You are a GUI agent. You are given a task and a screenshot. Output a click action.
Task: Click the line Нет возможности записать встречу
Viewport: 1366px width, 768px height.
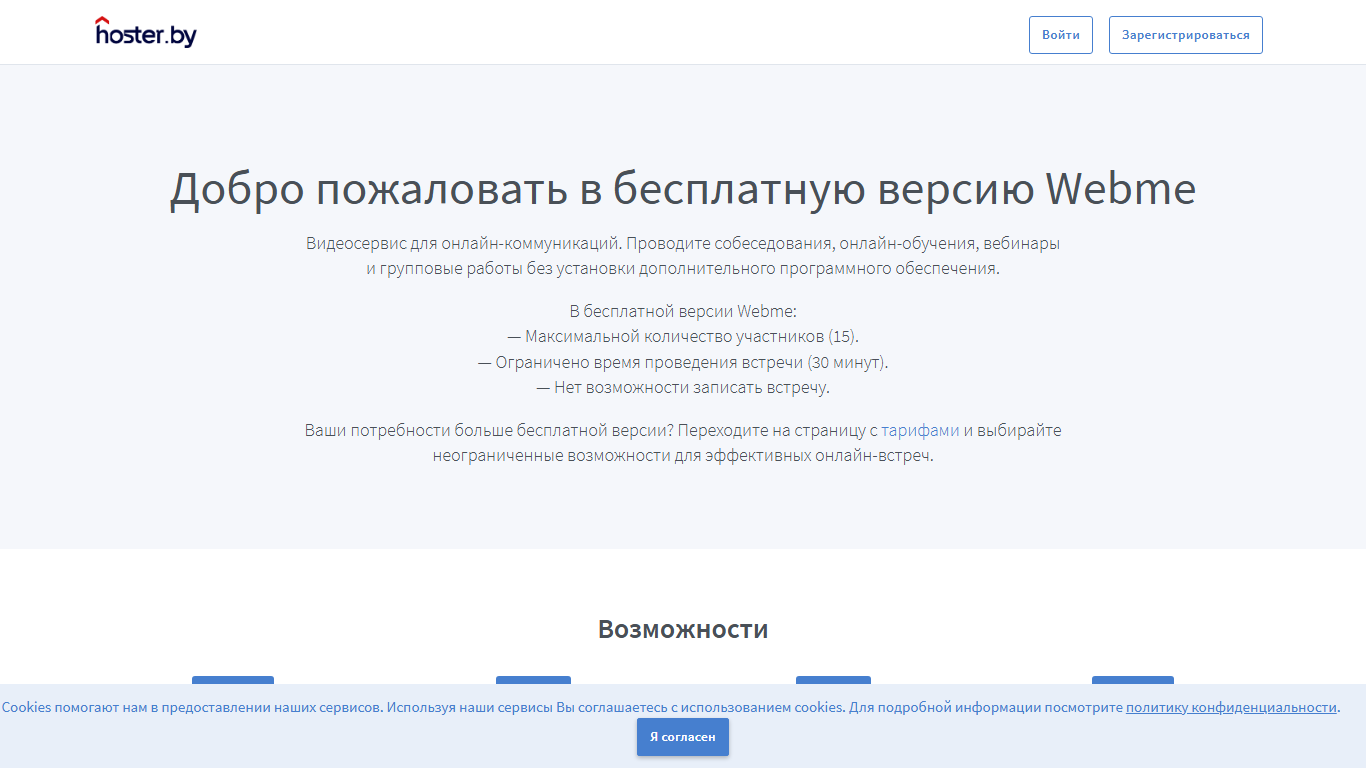pyautogui.click(x=683, y=388)
